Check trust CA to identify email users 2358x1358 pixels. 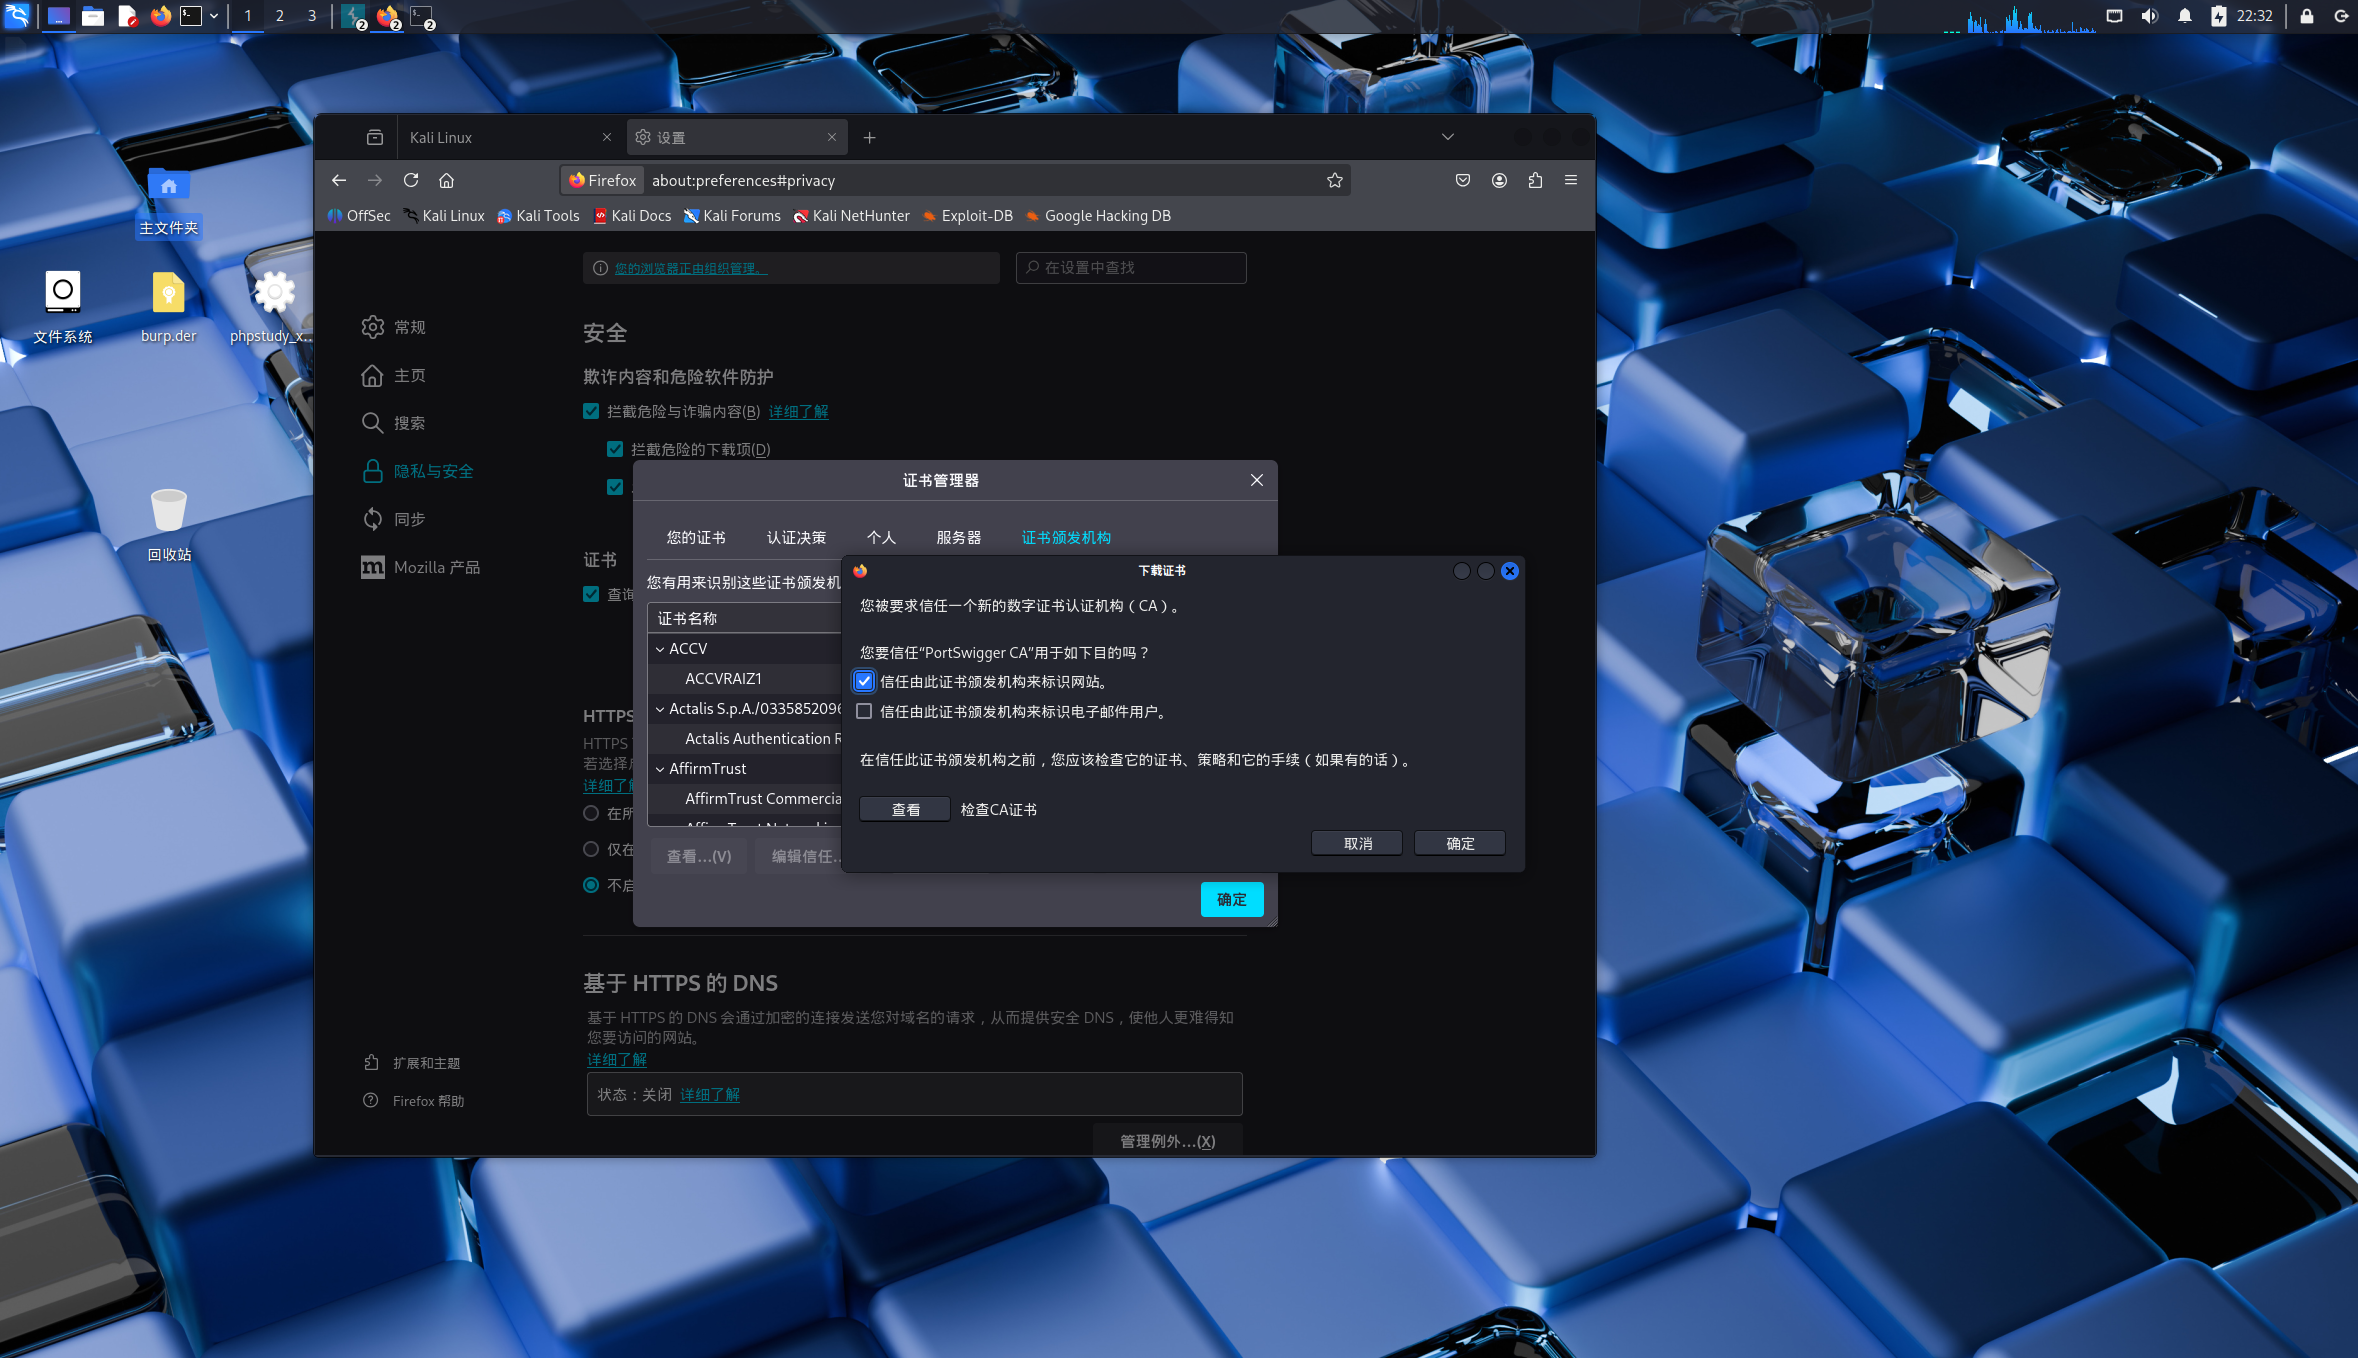[864, 712]
